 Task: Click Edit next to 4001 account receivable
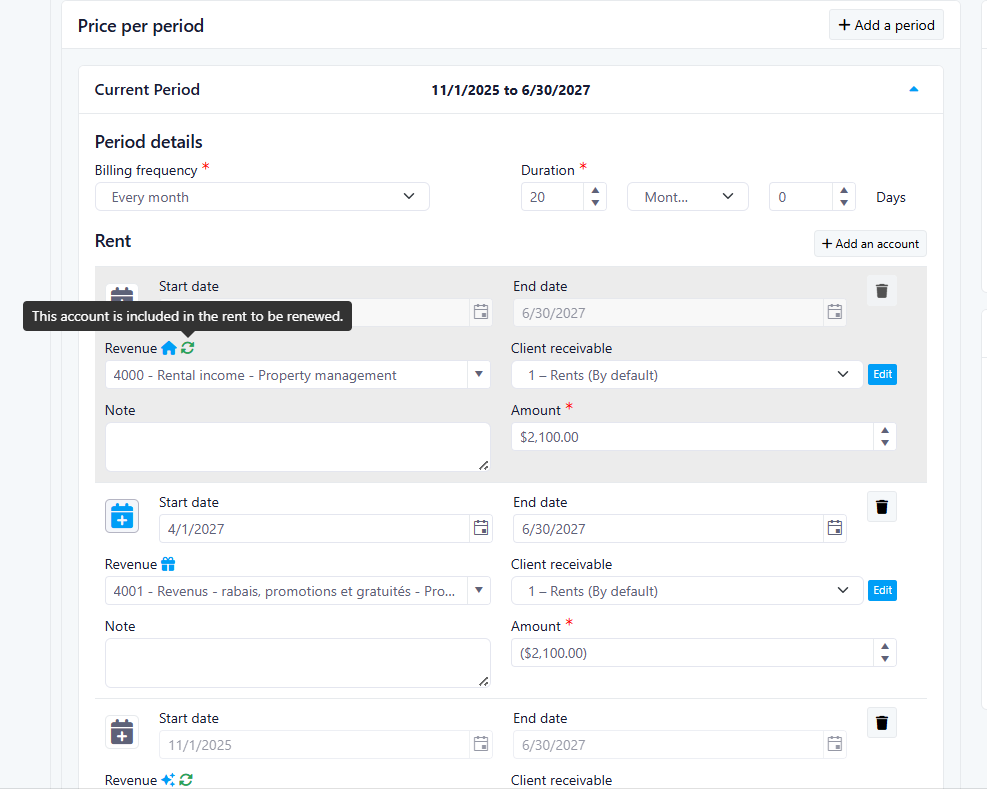click(883, 591)
